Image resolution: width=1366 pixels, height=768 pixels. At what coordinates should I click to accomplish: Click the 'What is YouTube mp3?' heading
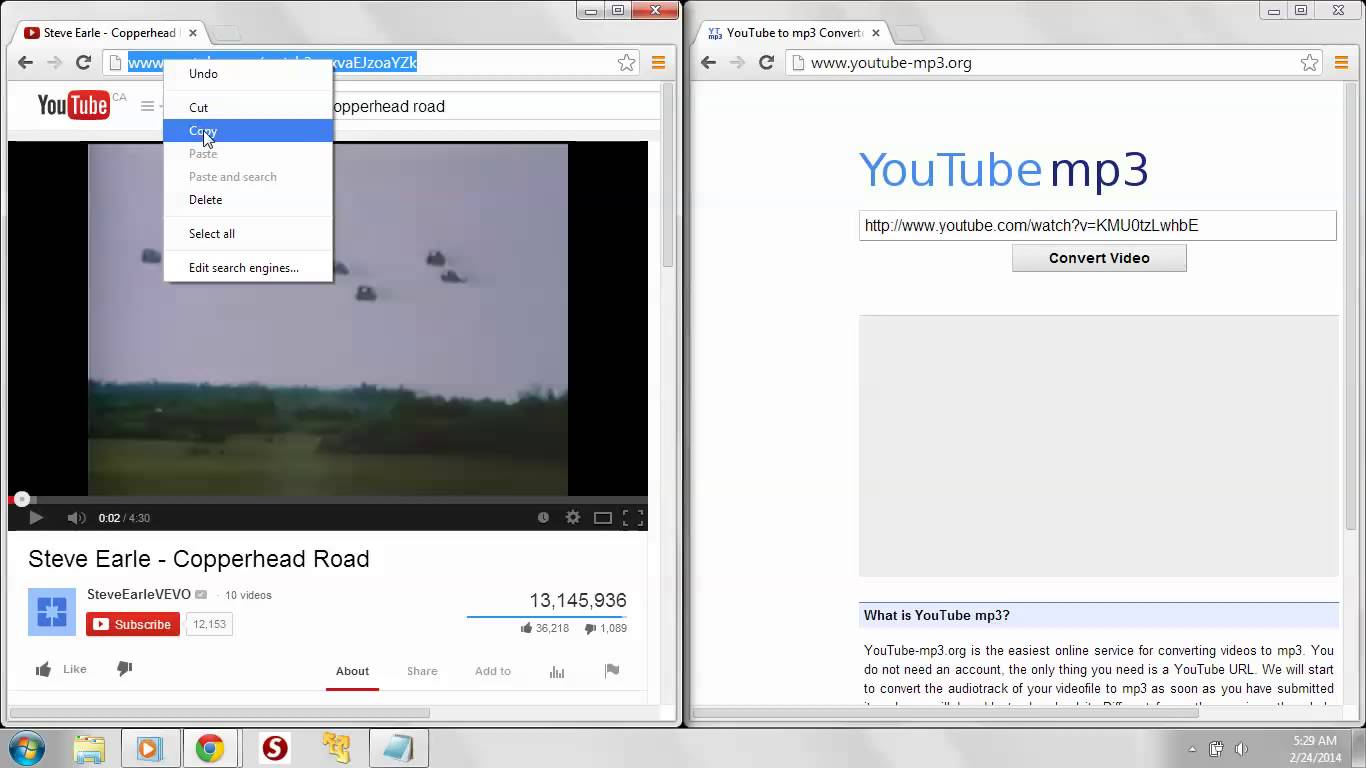point(937,615)
